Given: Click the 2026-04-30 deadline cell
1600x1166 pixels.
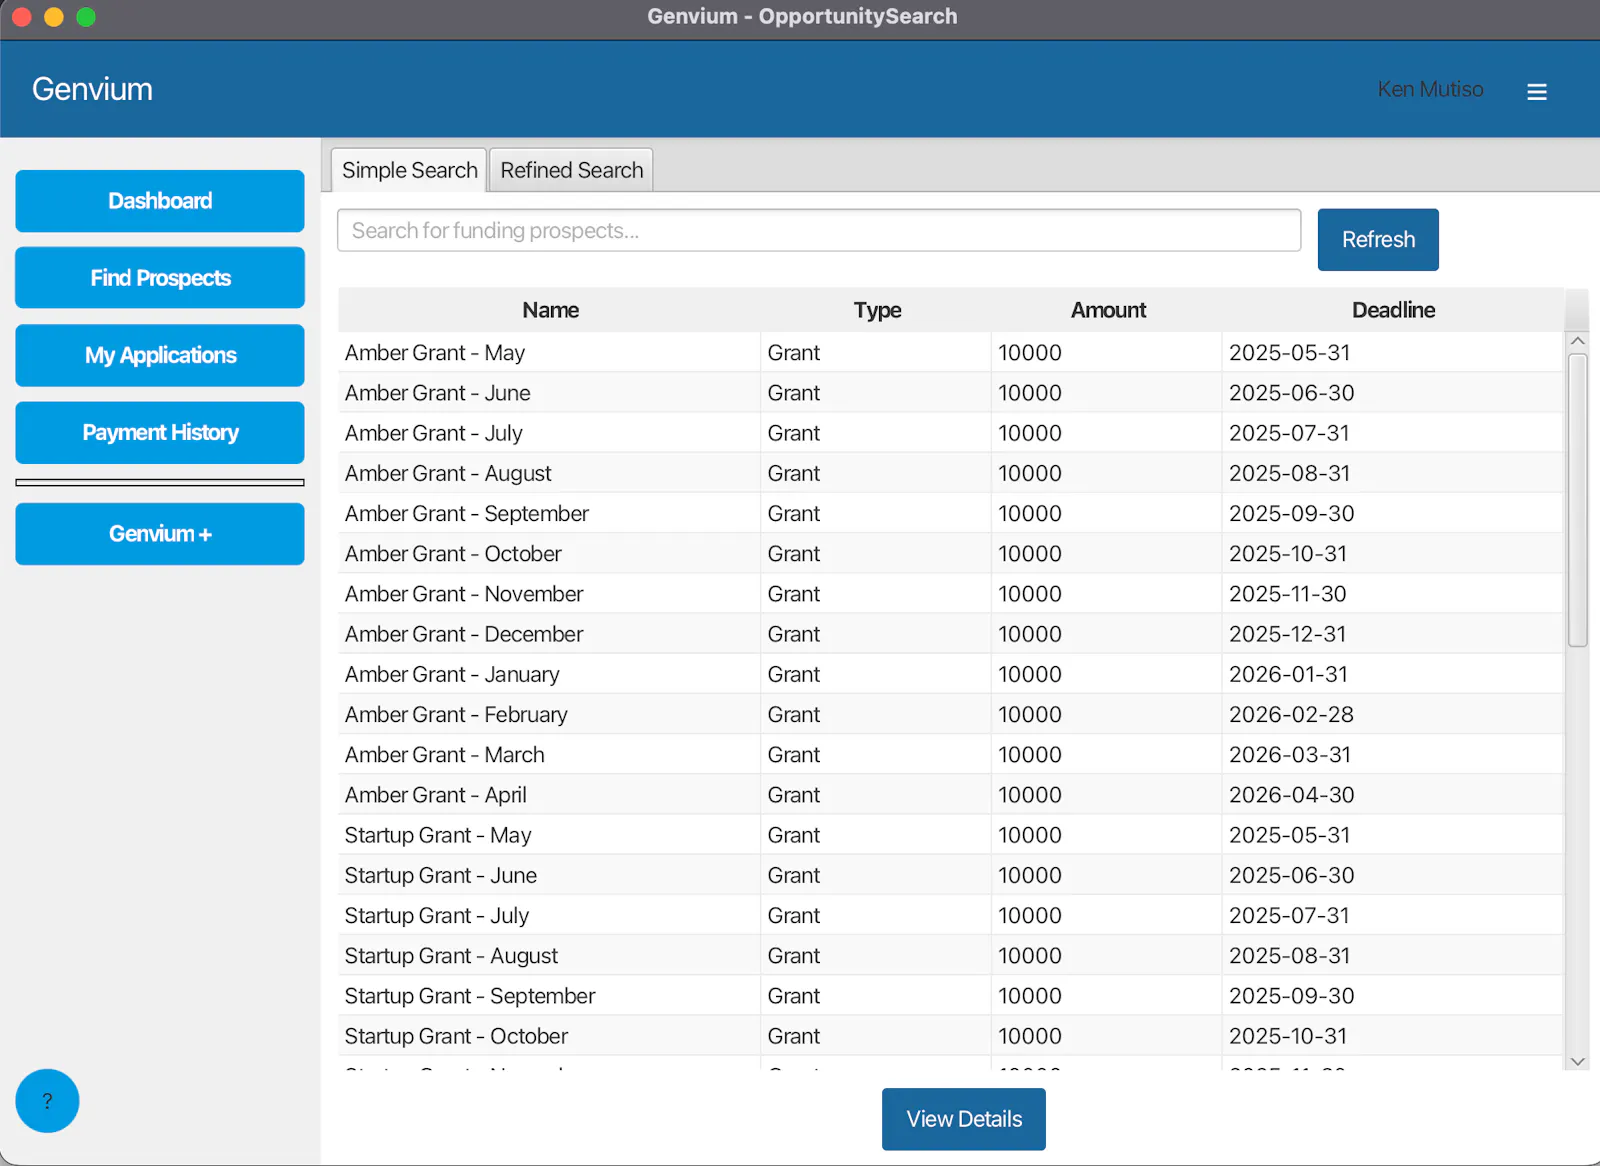Looking at the screenshot, I should click(1393, 795).
